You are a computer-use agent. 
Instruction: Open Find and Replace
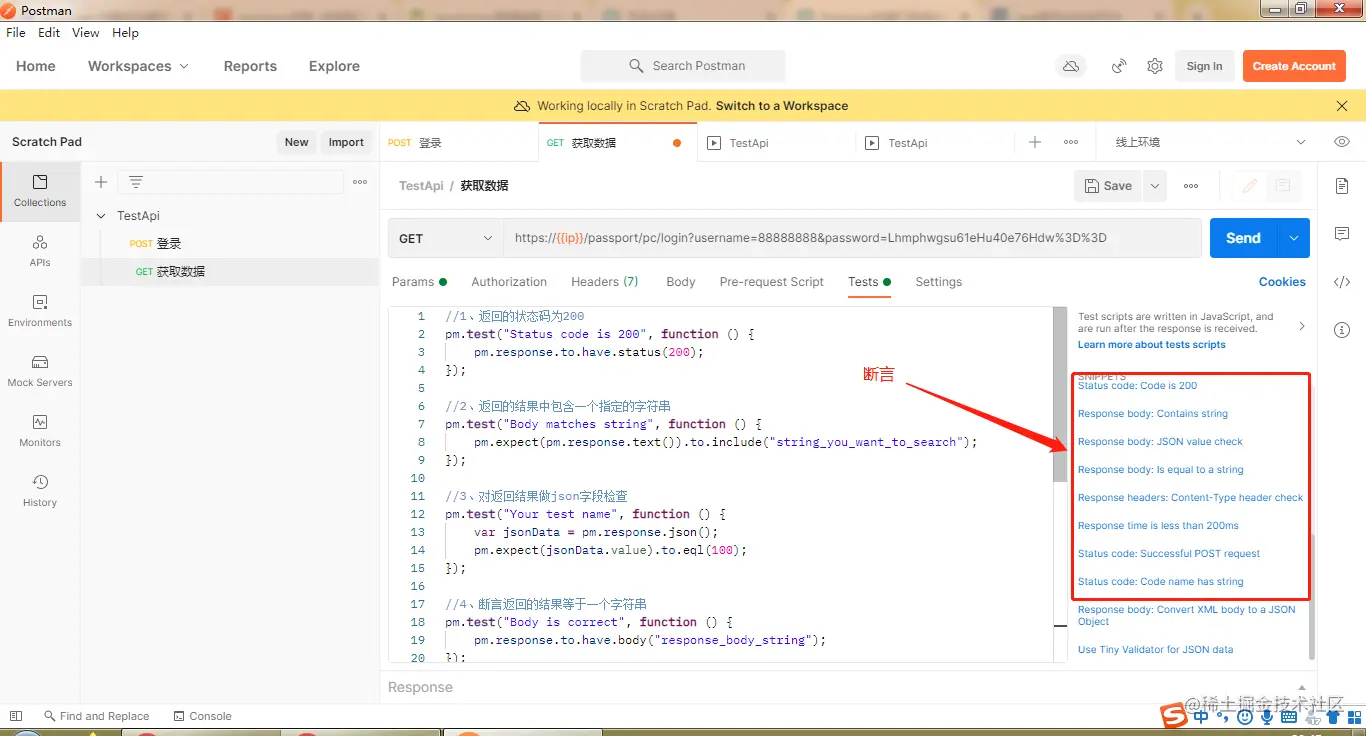coord(96,716)
